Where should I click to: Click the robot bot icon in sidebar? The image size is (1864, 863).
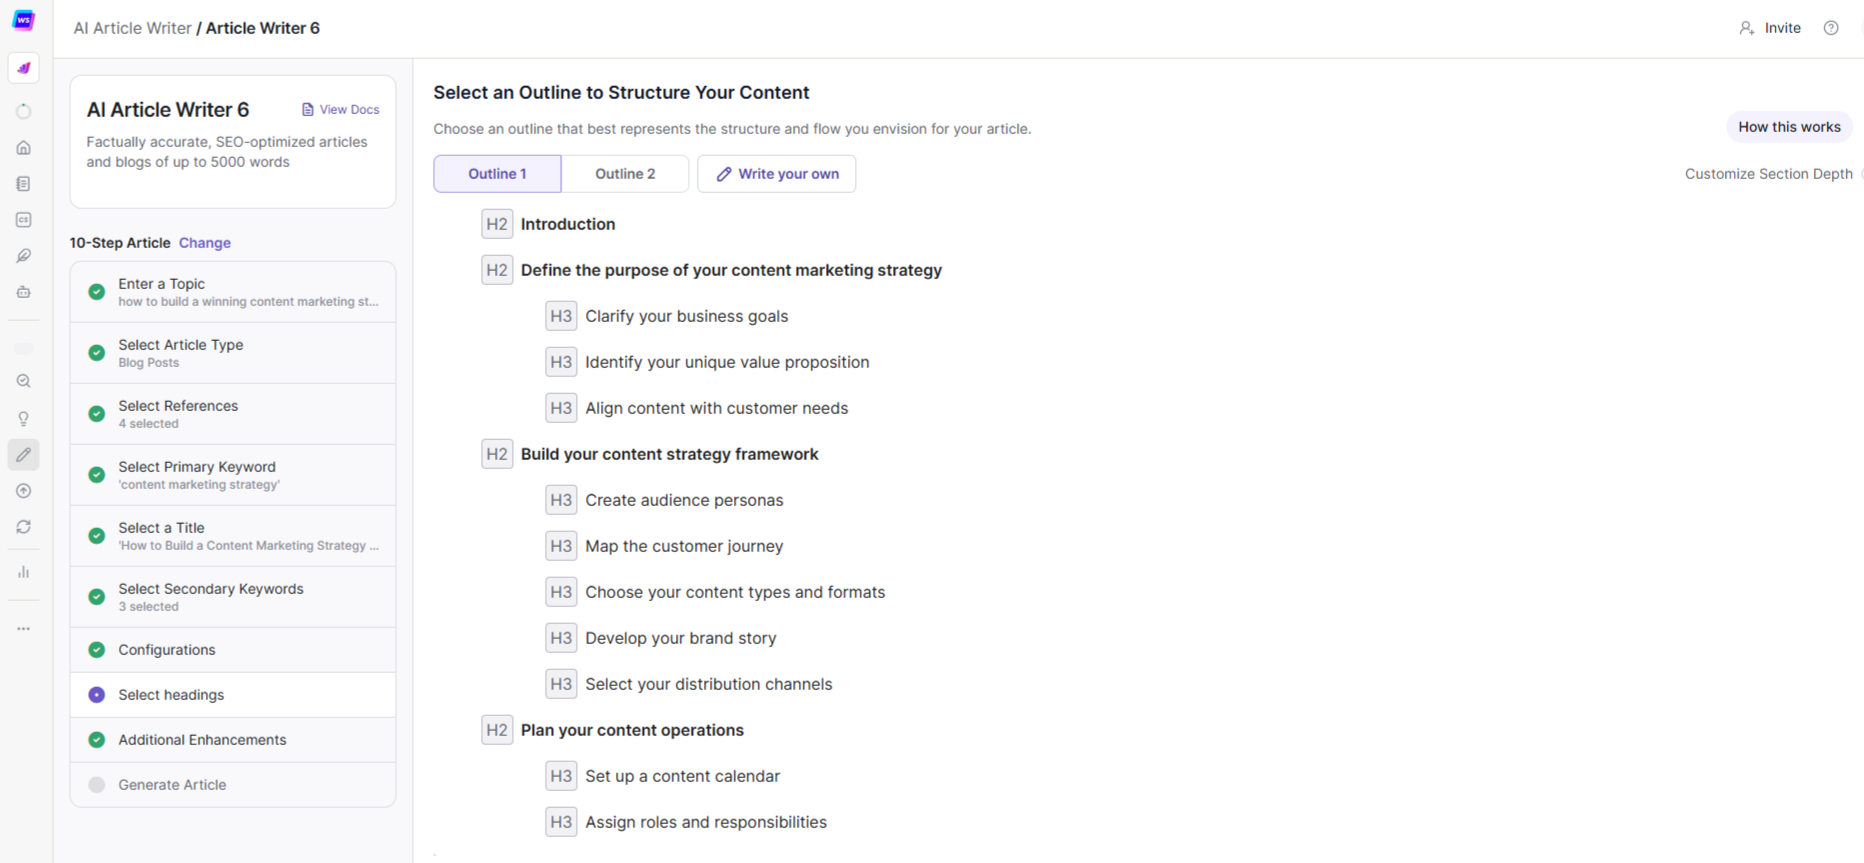23,292
